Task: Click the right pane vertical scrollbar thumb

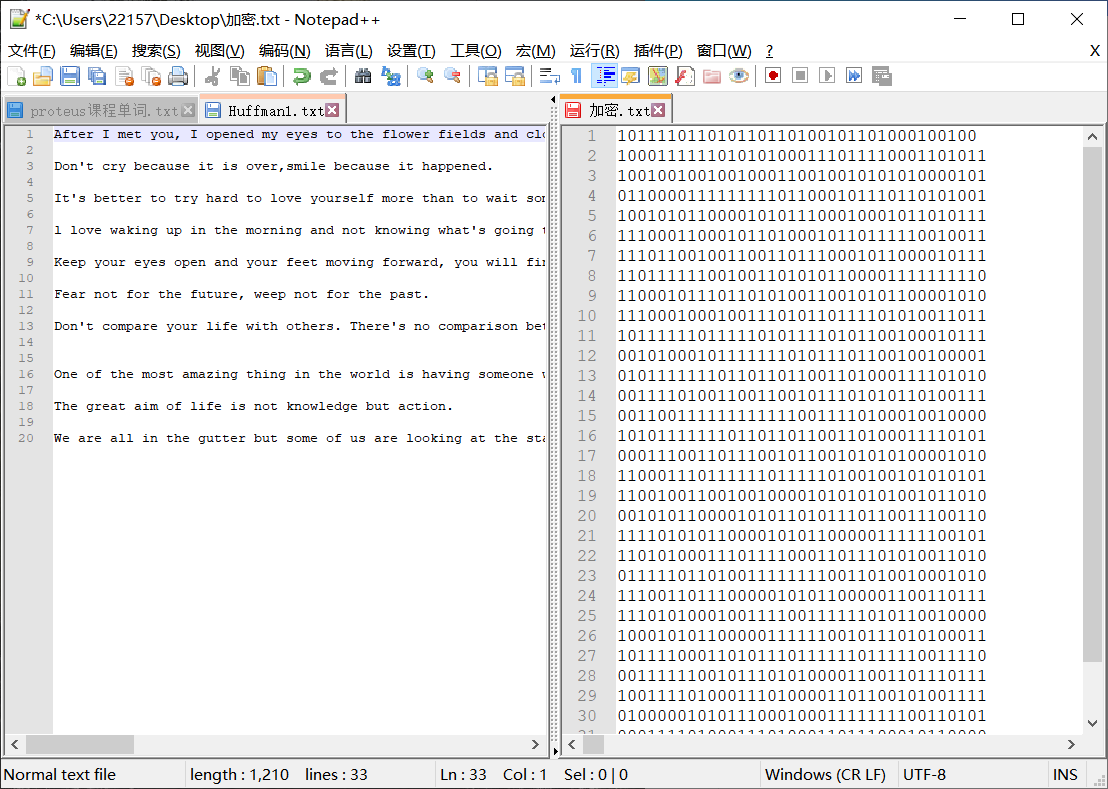Action: [x=1092, y=405]
